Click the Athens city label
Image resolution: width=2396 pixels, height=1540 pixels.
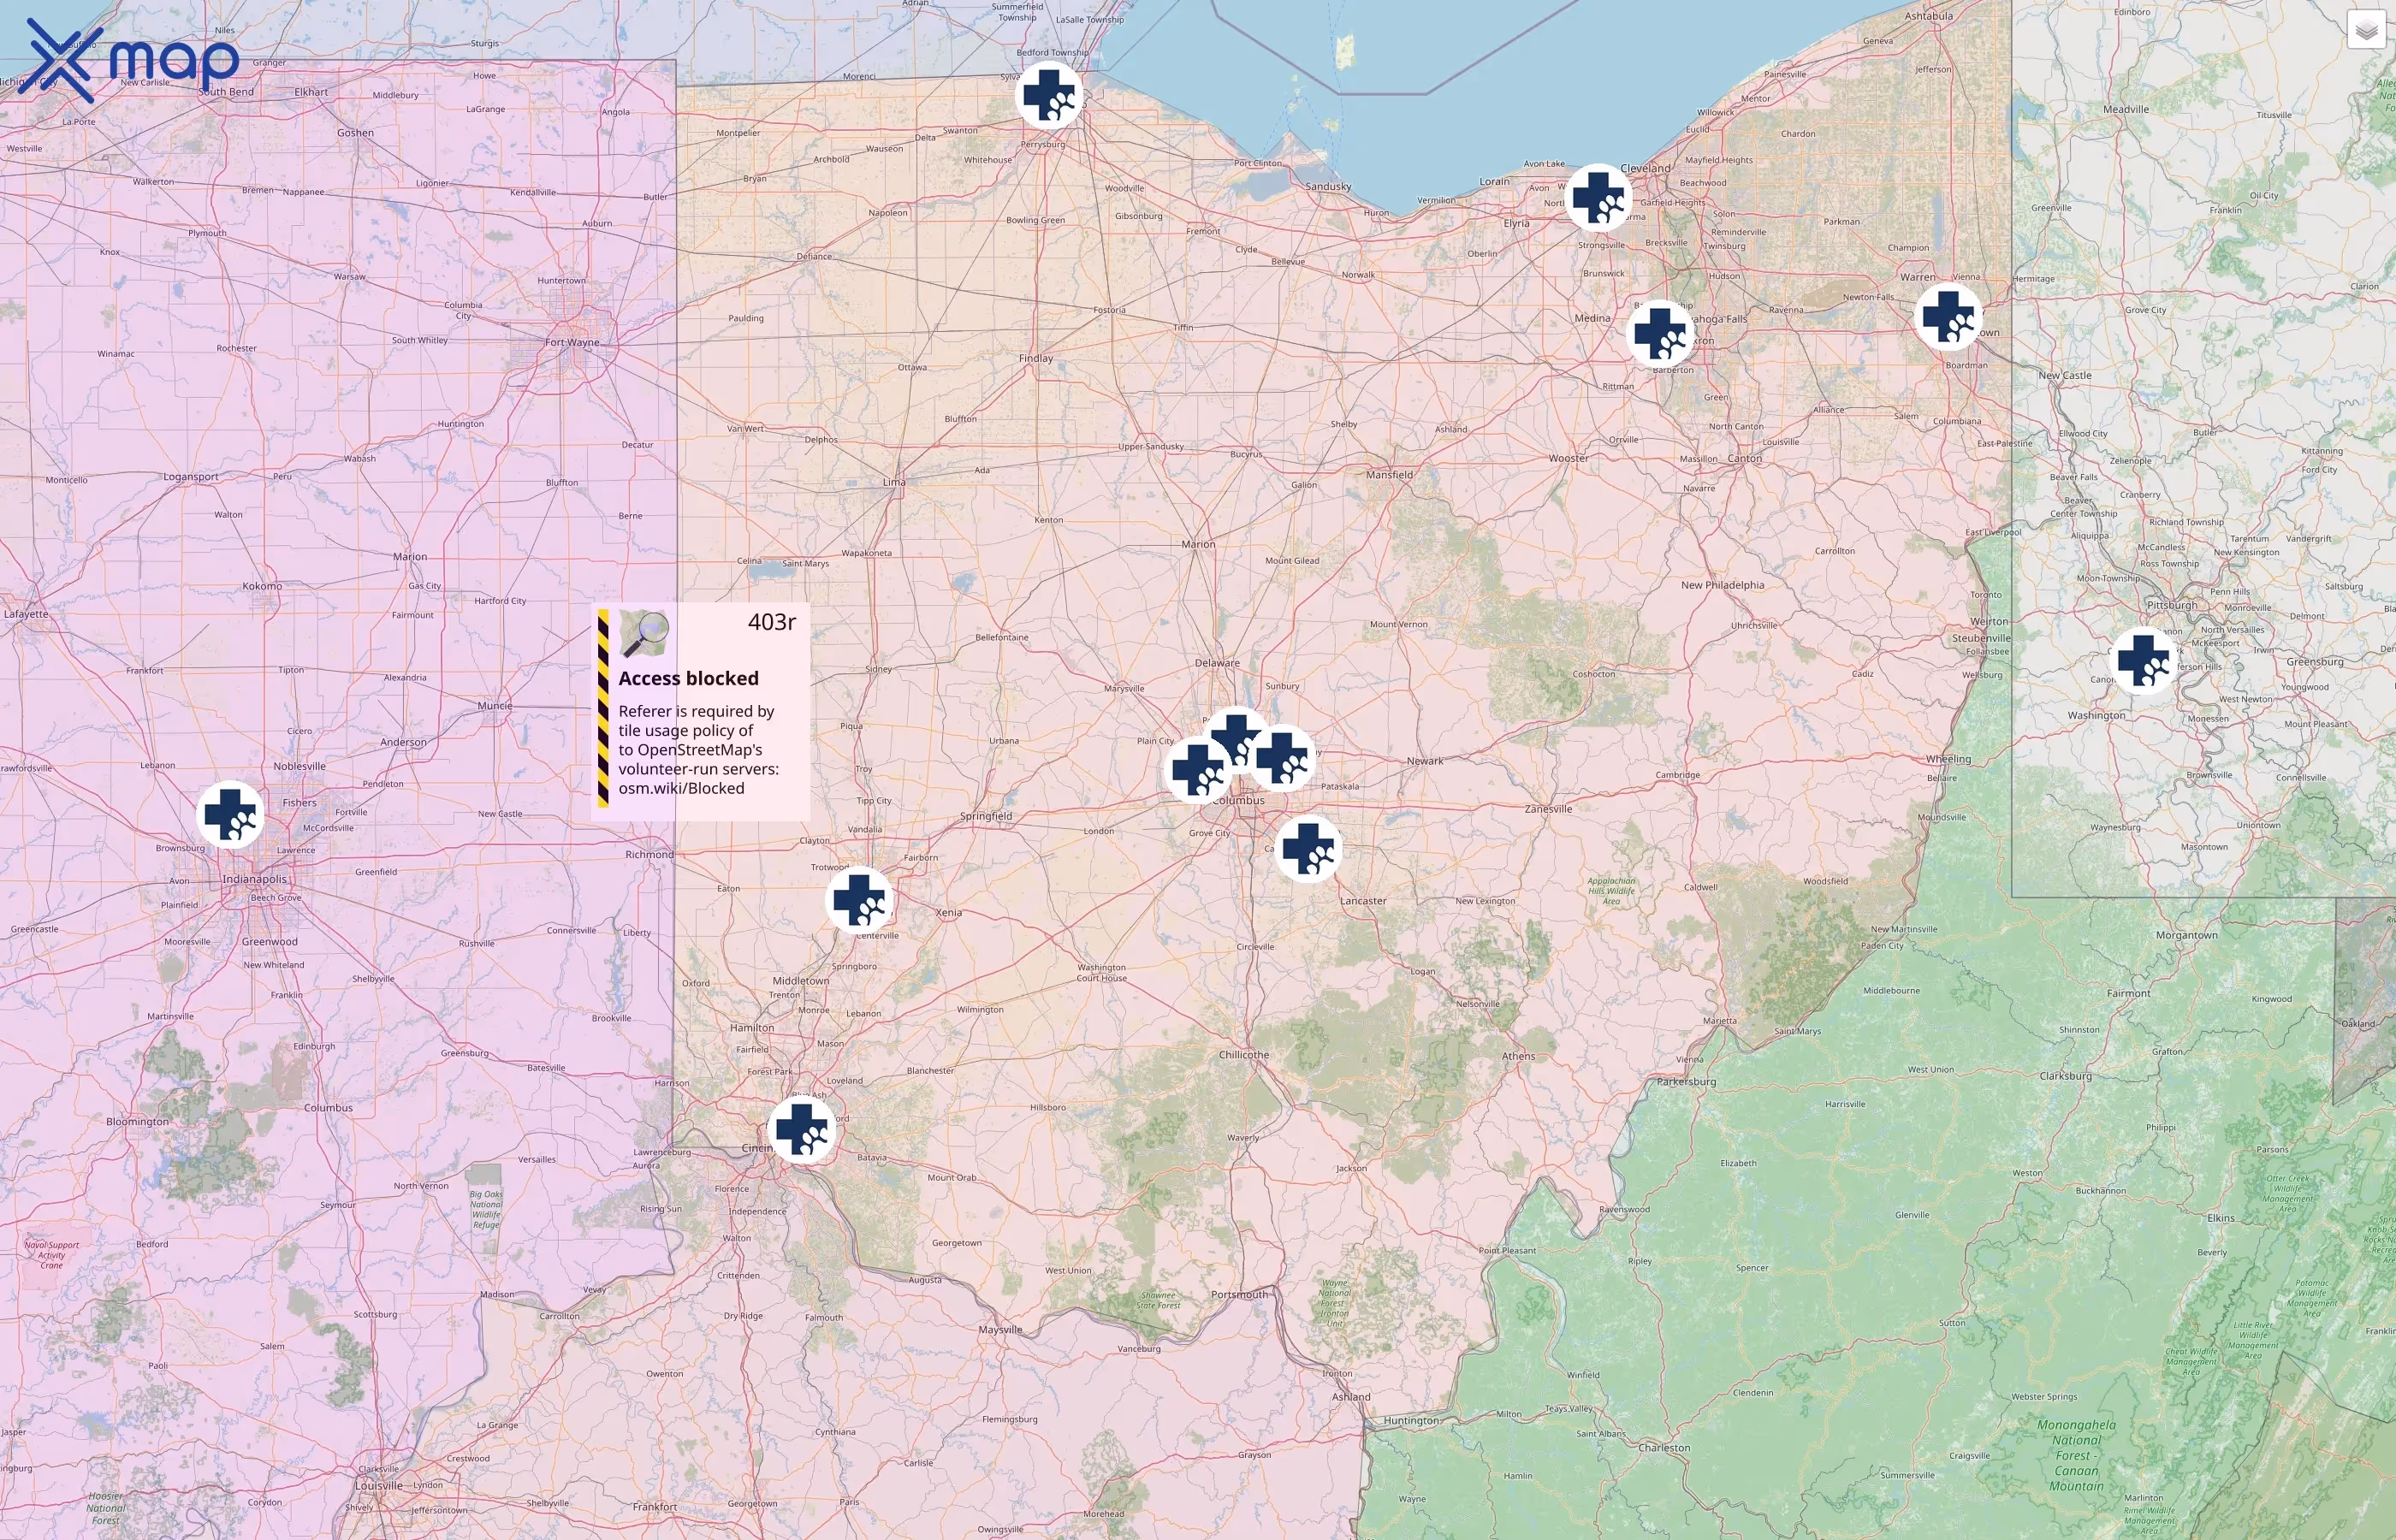[x=1518, y=1056]
